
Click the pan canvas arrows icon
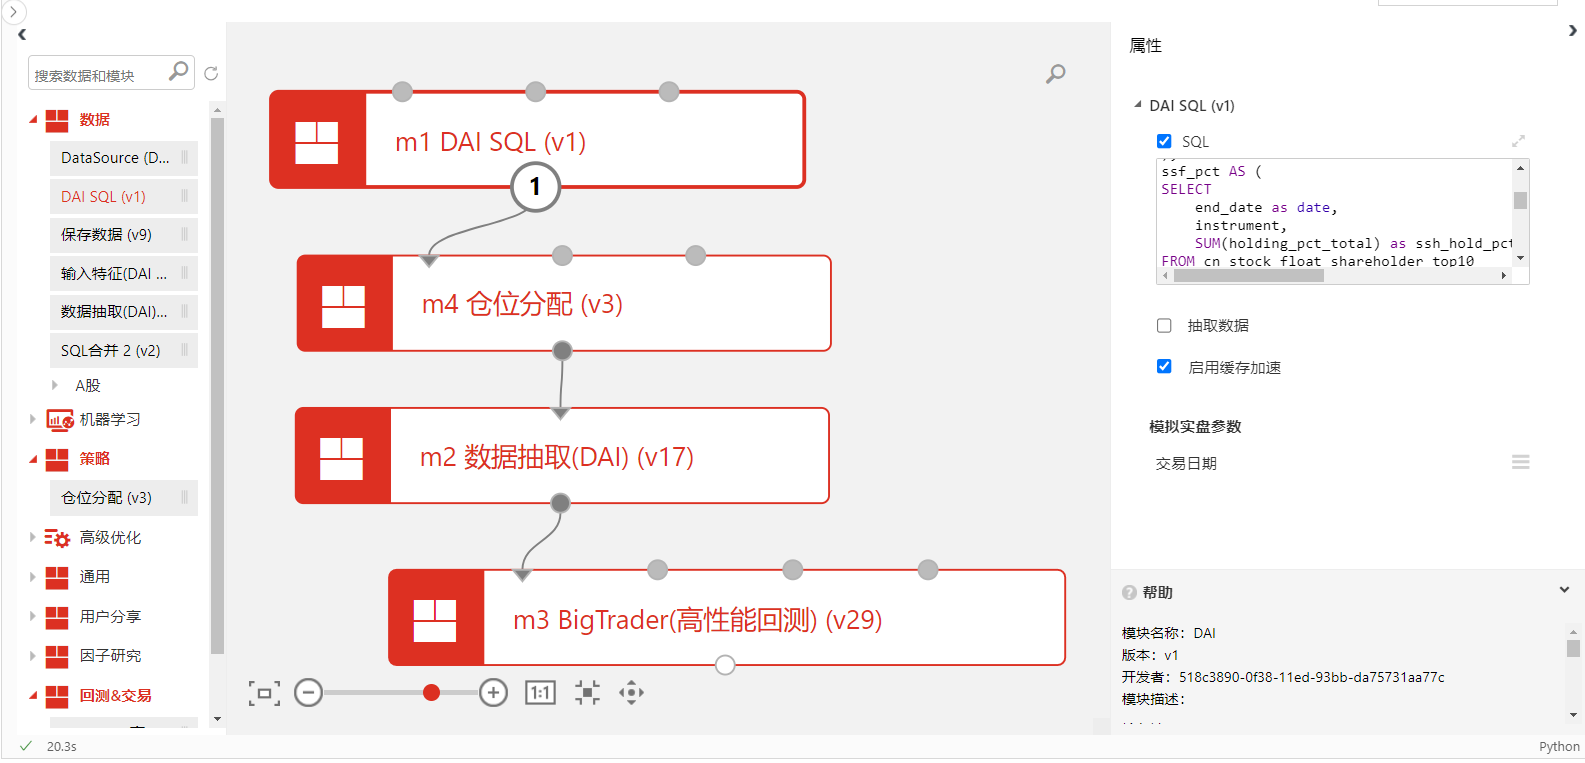pos(631,693)
